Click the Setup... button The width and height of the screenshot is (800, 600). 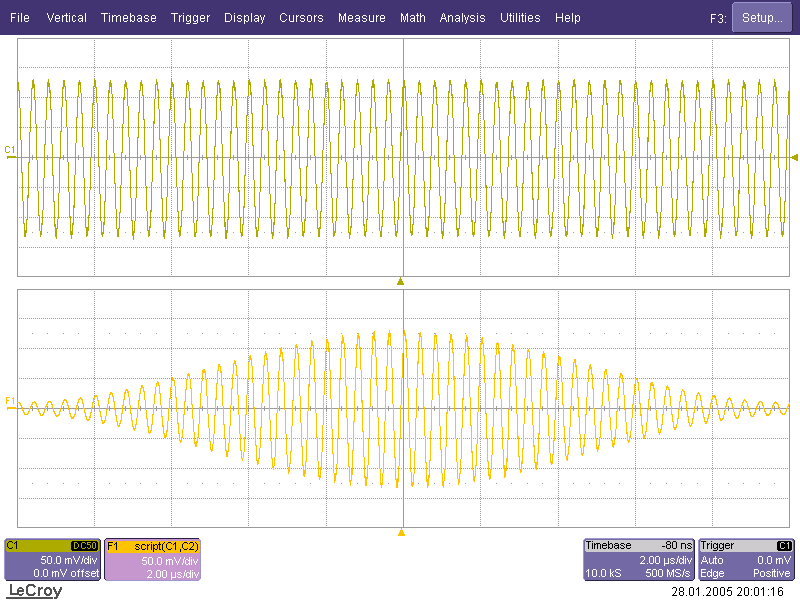click(761, 18)
